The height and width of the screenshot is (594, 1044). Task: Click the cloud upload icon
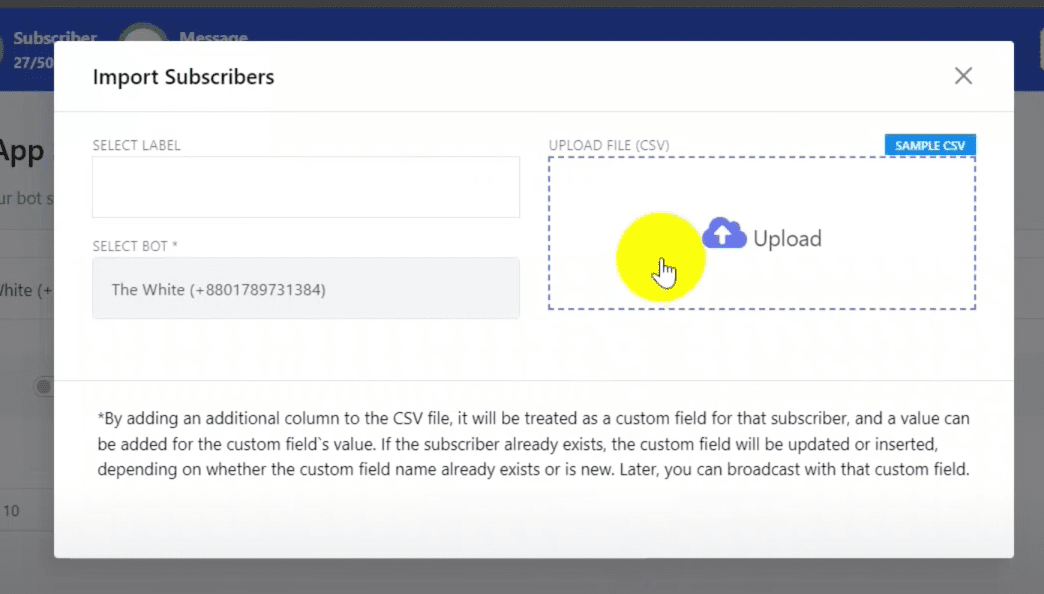pyautogui.click(x=724, y=234)
